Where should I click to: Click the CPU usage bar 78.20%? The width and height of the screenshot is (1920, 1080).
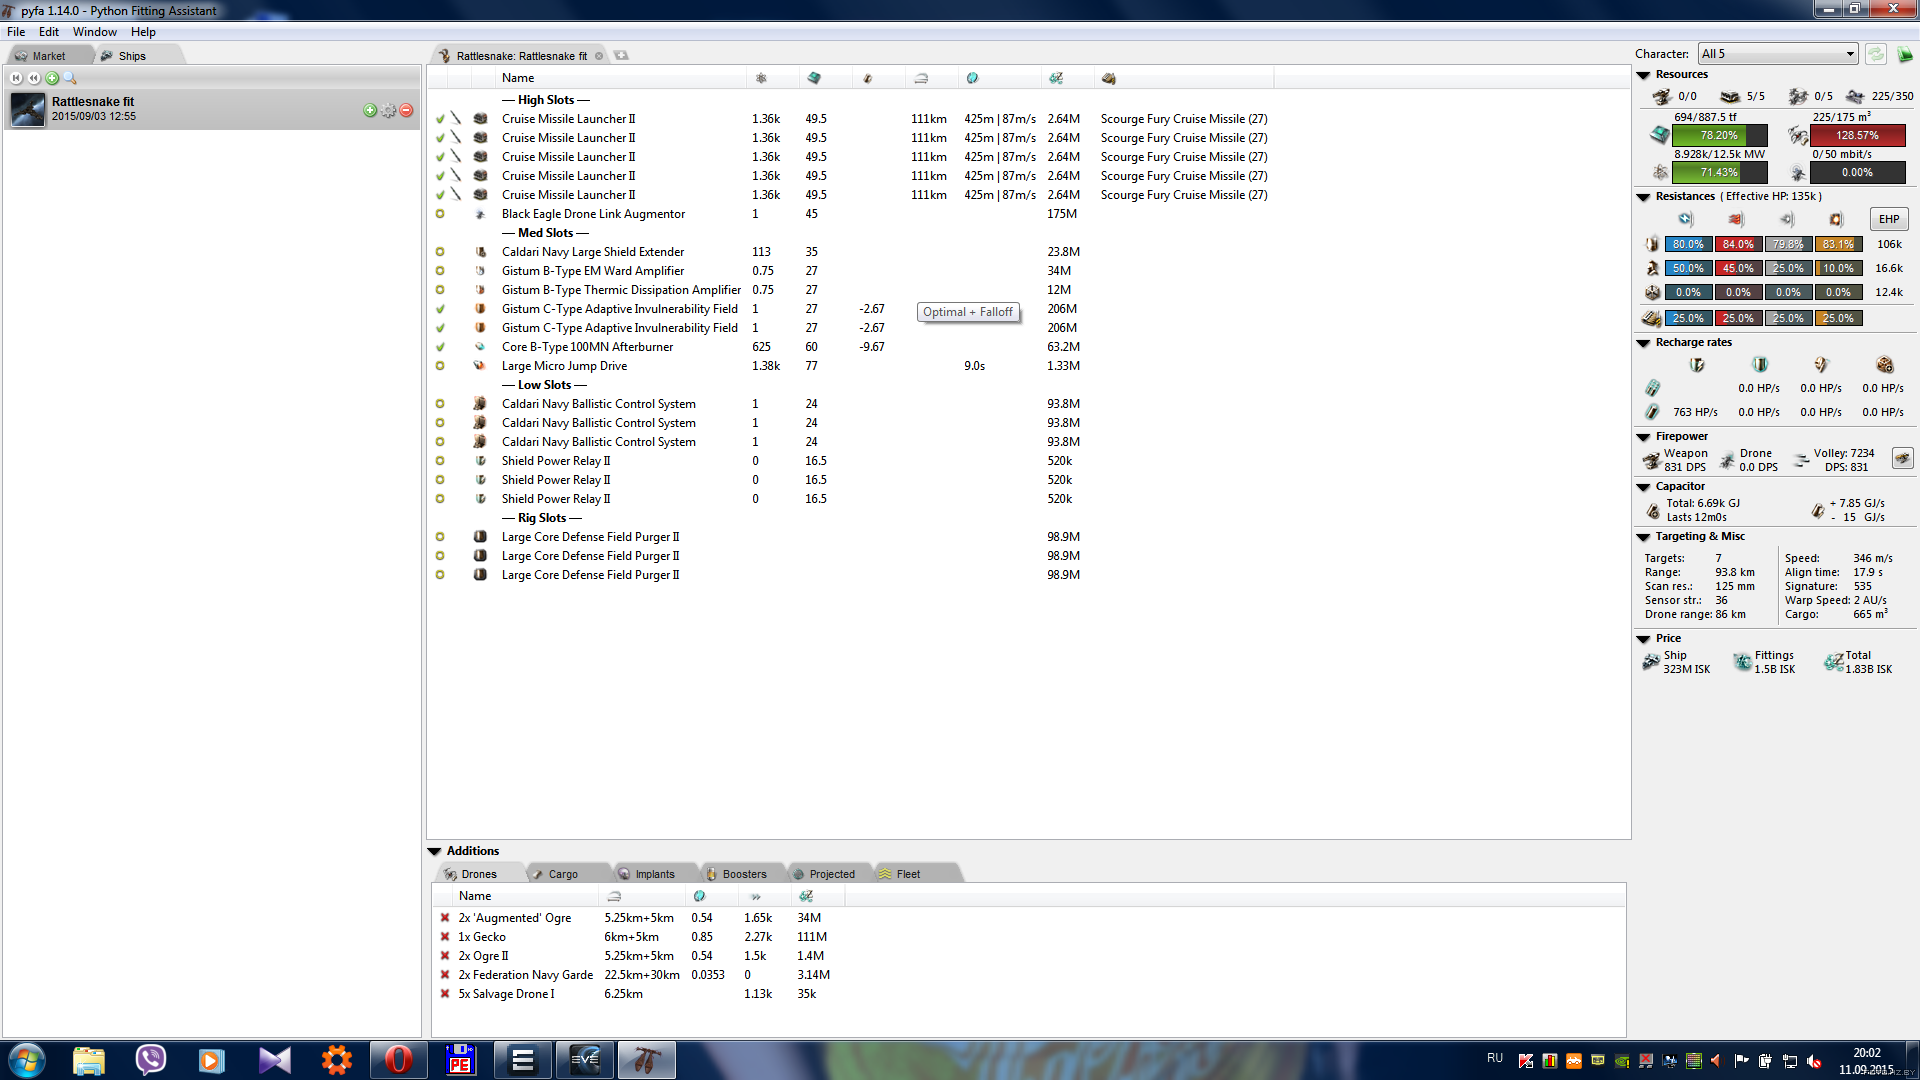[x=1719, y=135]
